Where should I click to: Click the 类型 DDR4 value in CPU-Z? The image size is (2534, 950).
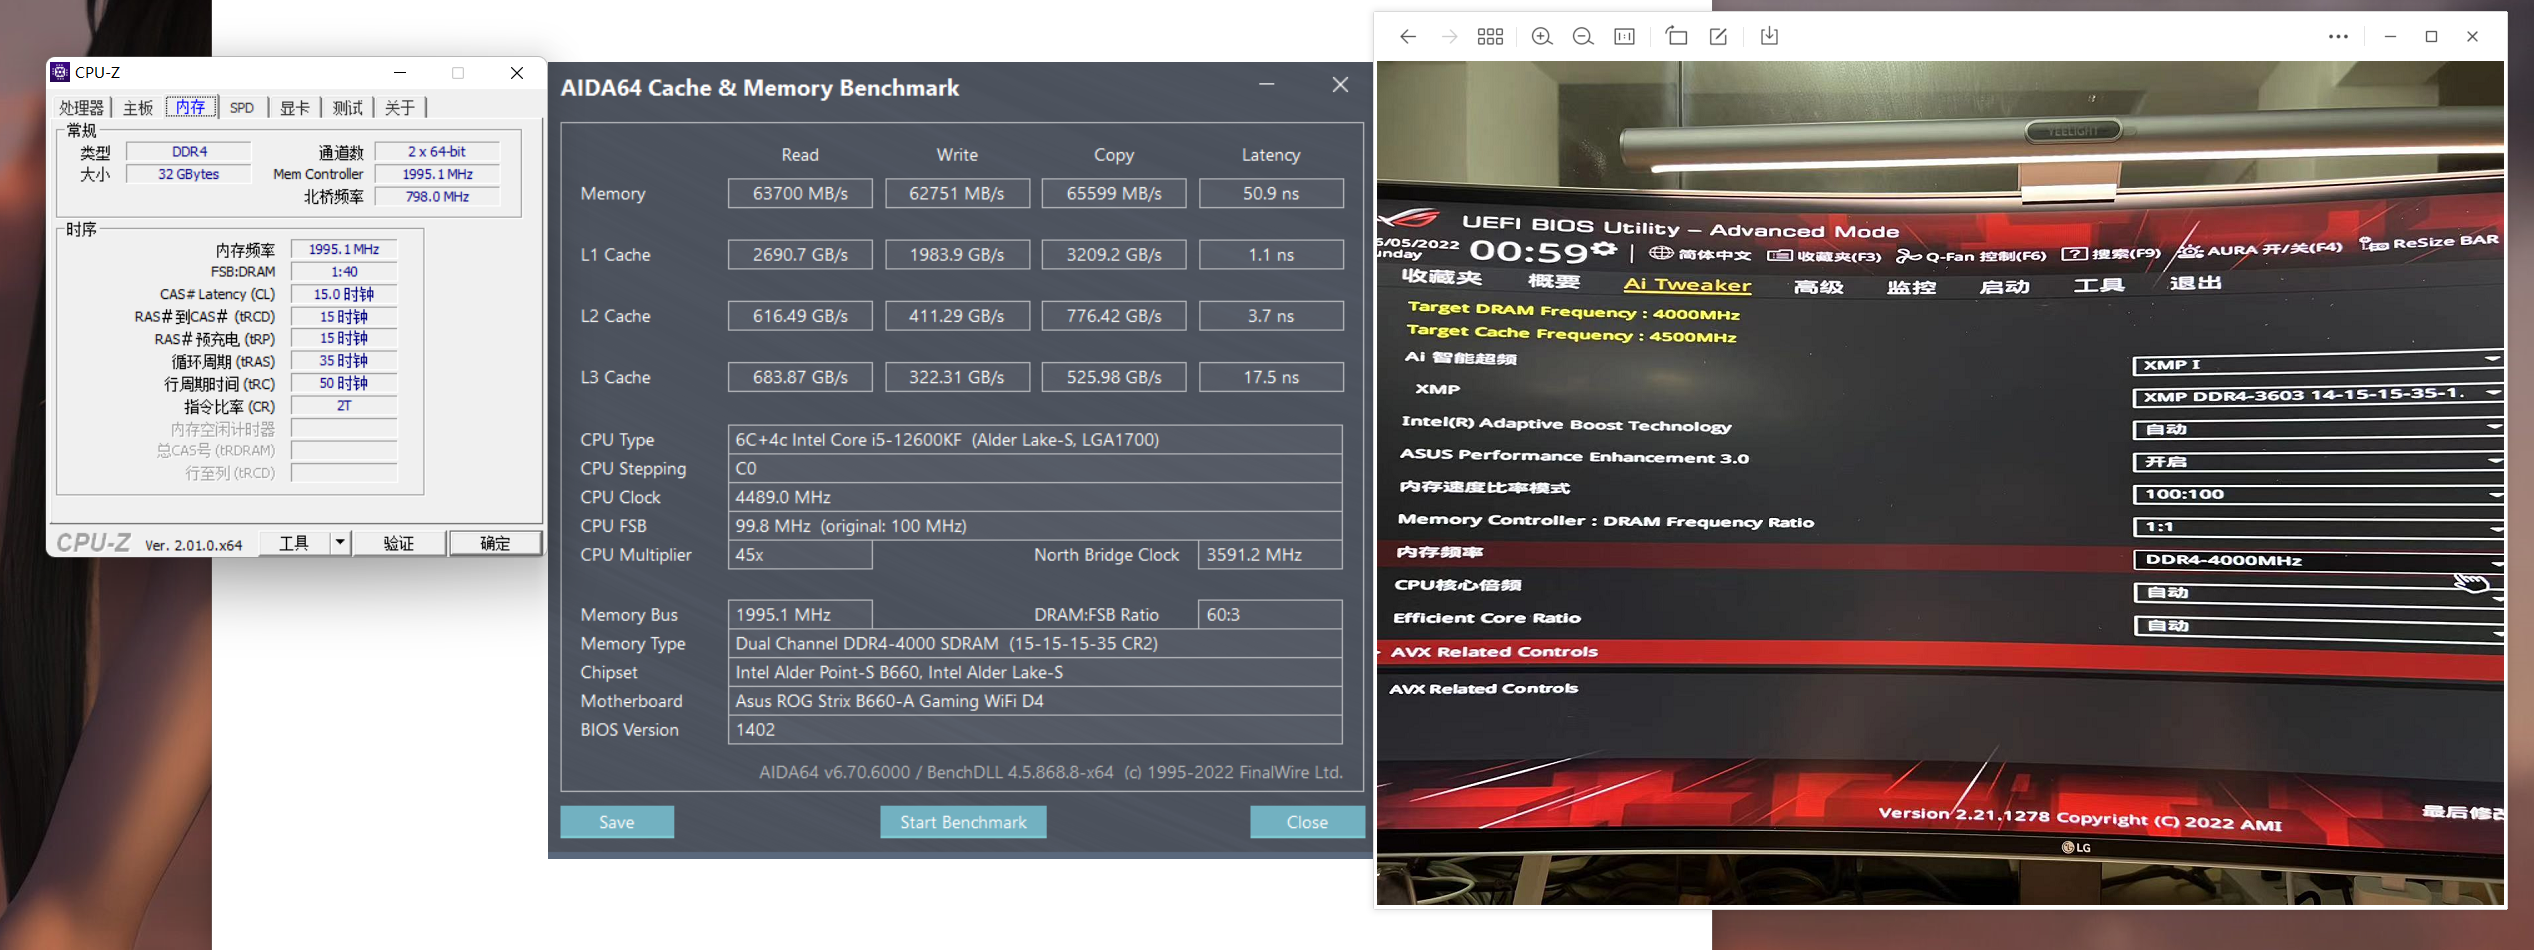(x=189, y=152)
